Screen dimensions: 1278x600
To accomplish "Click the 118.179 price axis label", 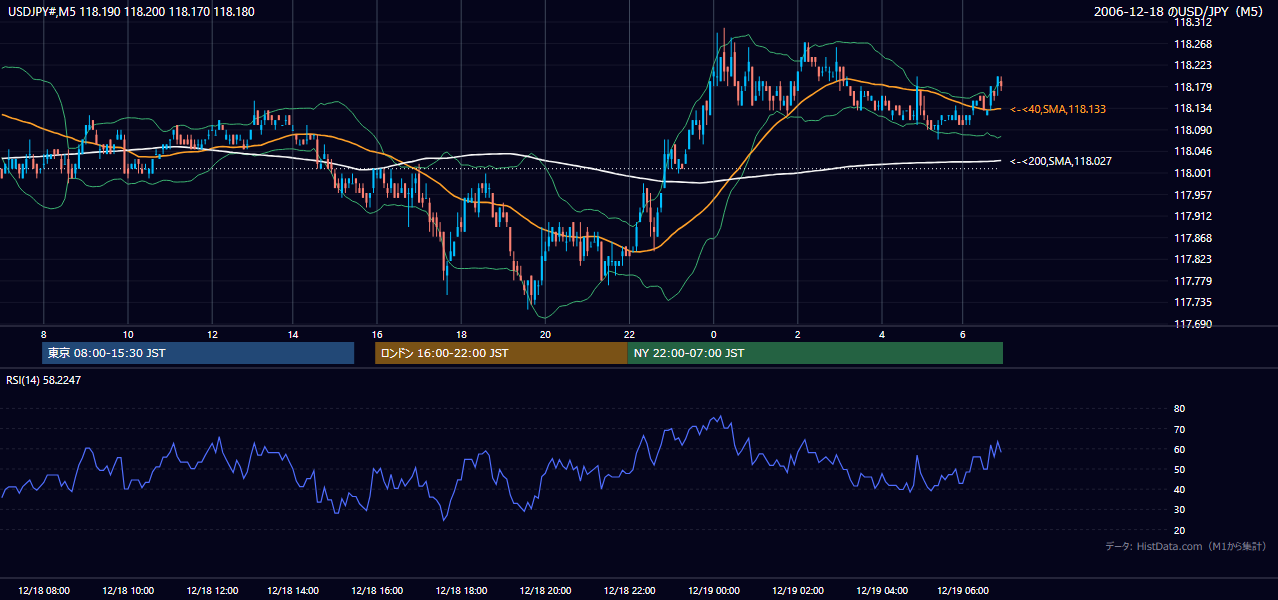I will coord(1192,87).
